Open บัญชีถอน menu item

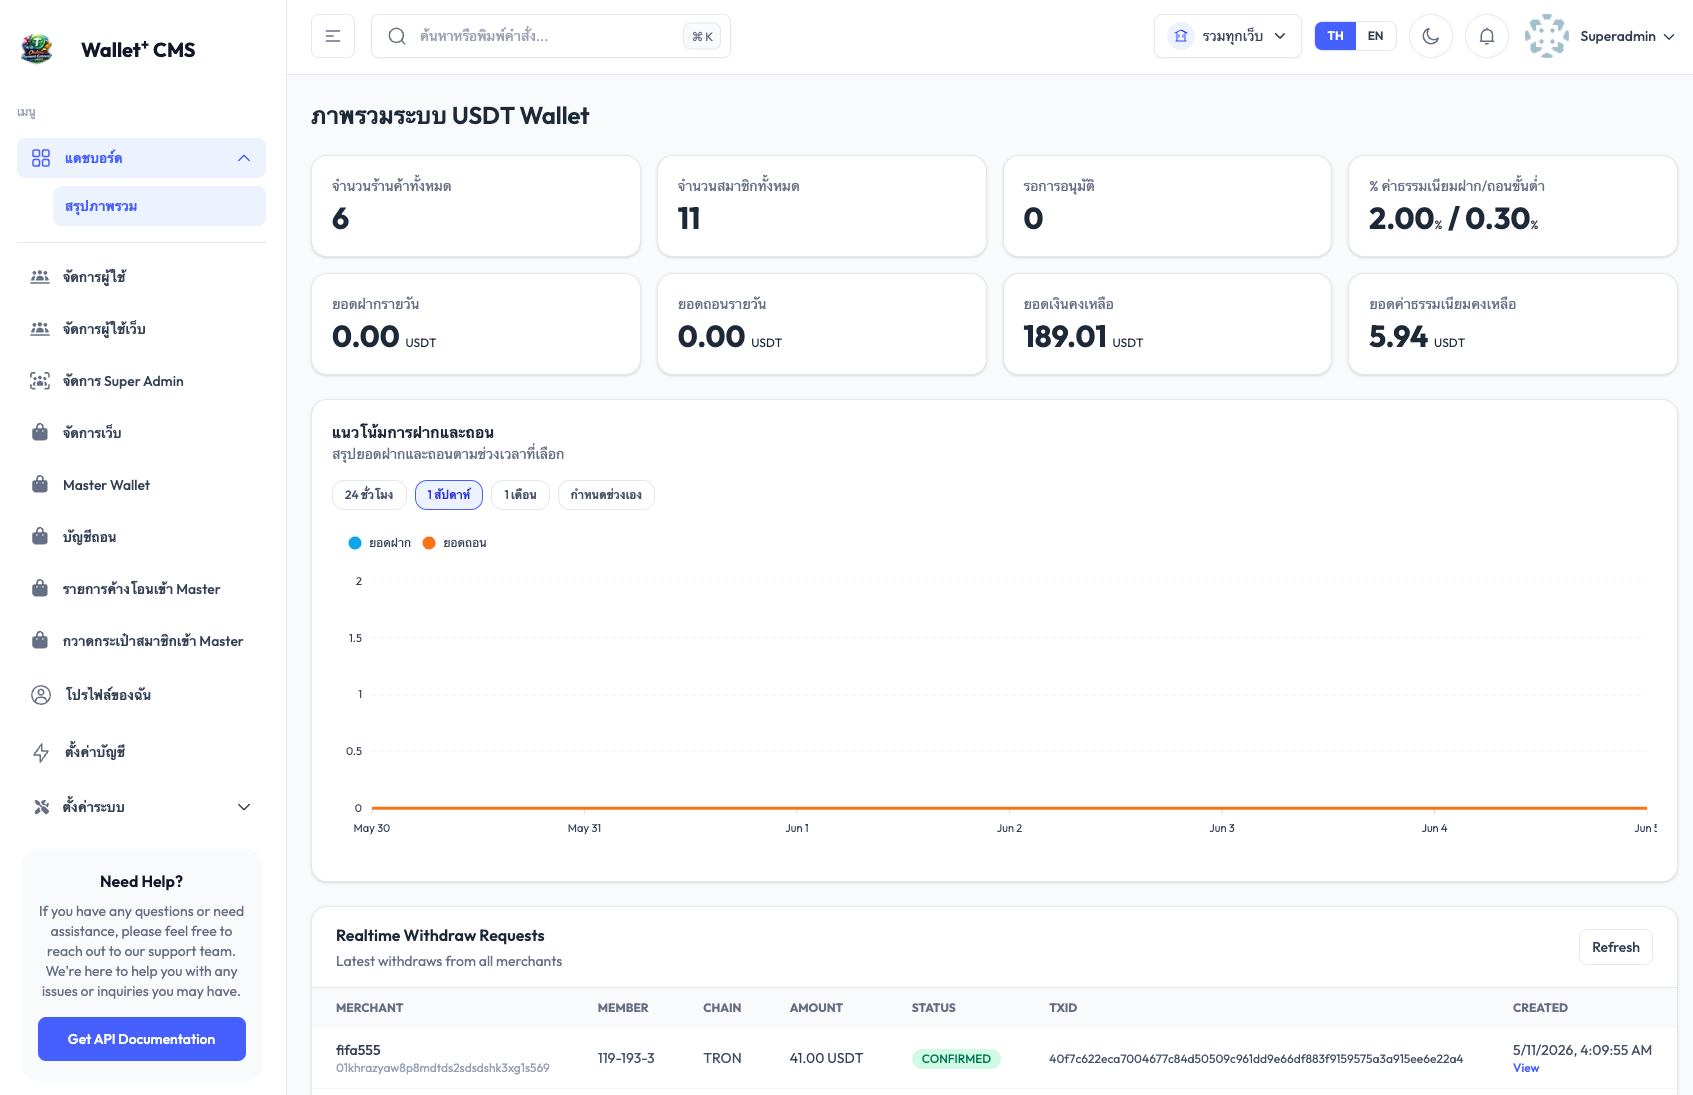[141, 537]
